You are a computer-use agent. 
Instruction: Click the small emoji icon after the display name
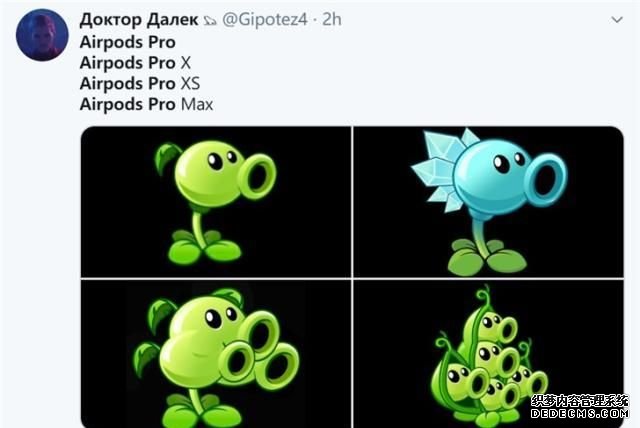click(x=210, y=20)
